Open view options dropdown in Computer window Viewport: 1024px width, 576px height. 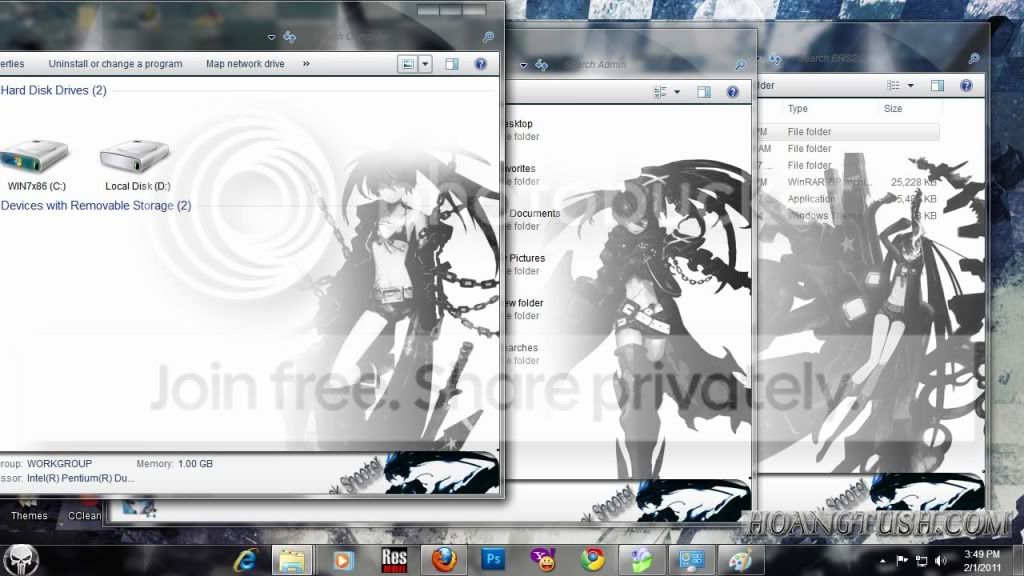[x=425, y=64]
